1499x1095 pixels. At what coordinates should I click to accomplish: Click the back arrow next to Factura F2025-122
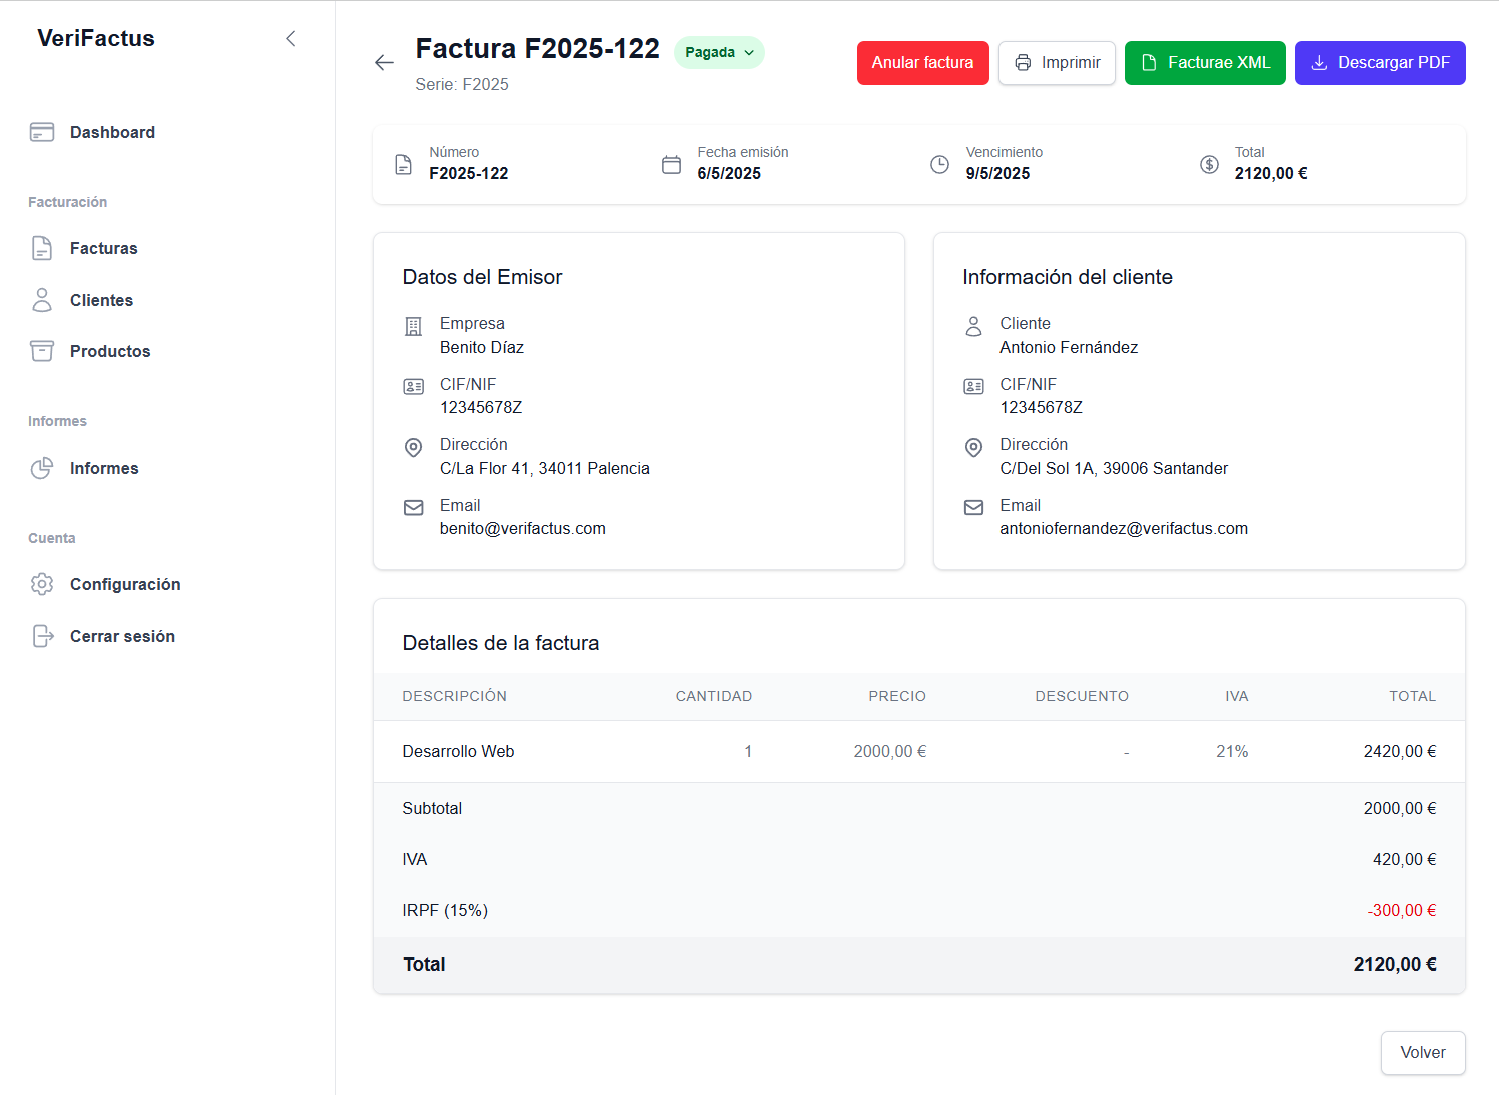384,62
